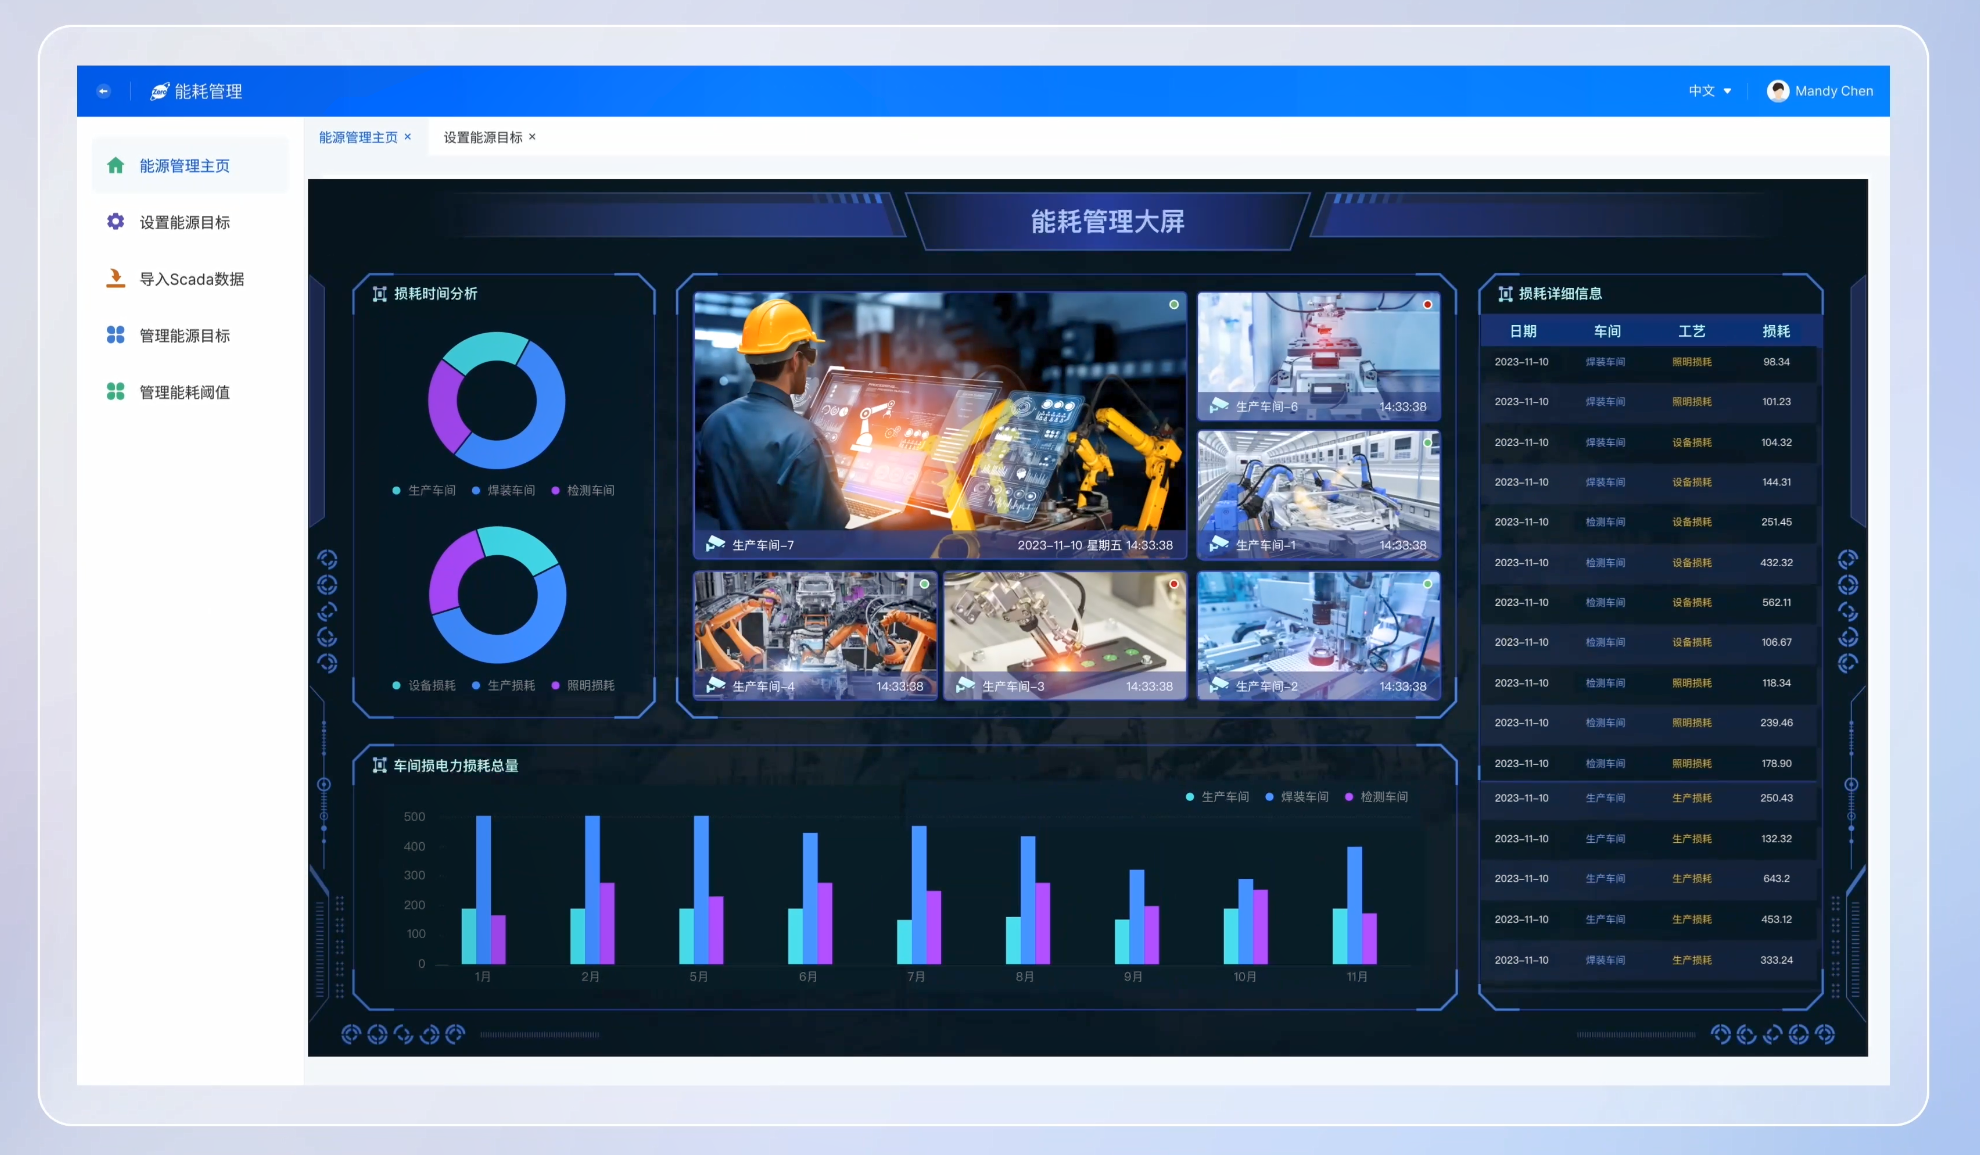Click the back arrow icon in header
The width and height of the screenshot is (1980, 1155).
click(x=103, y=91)
